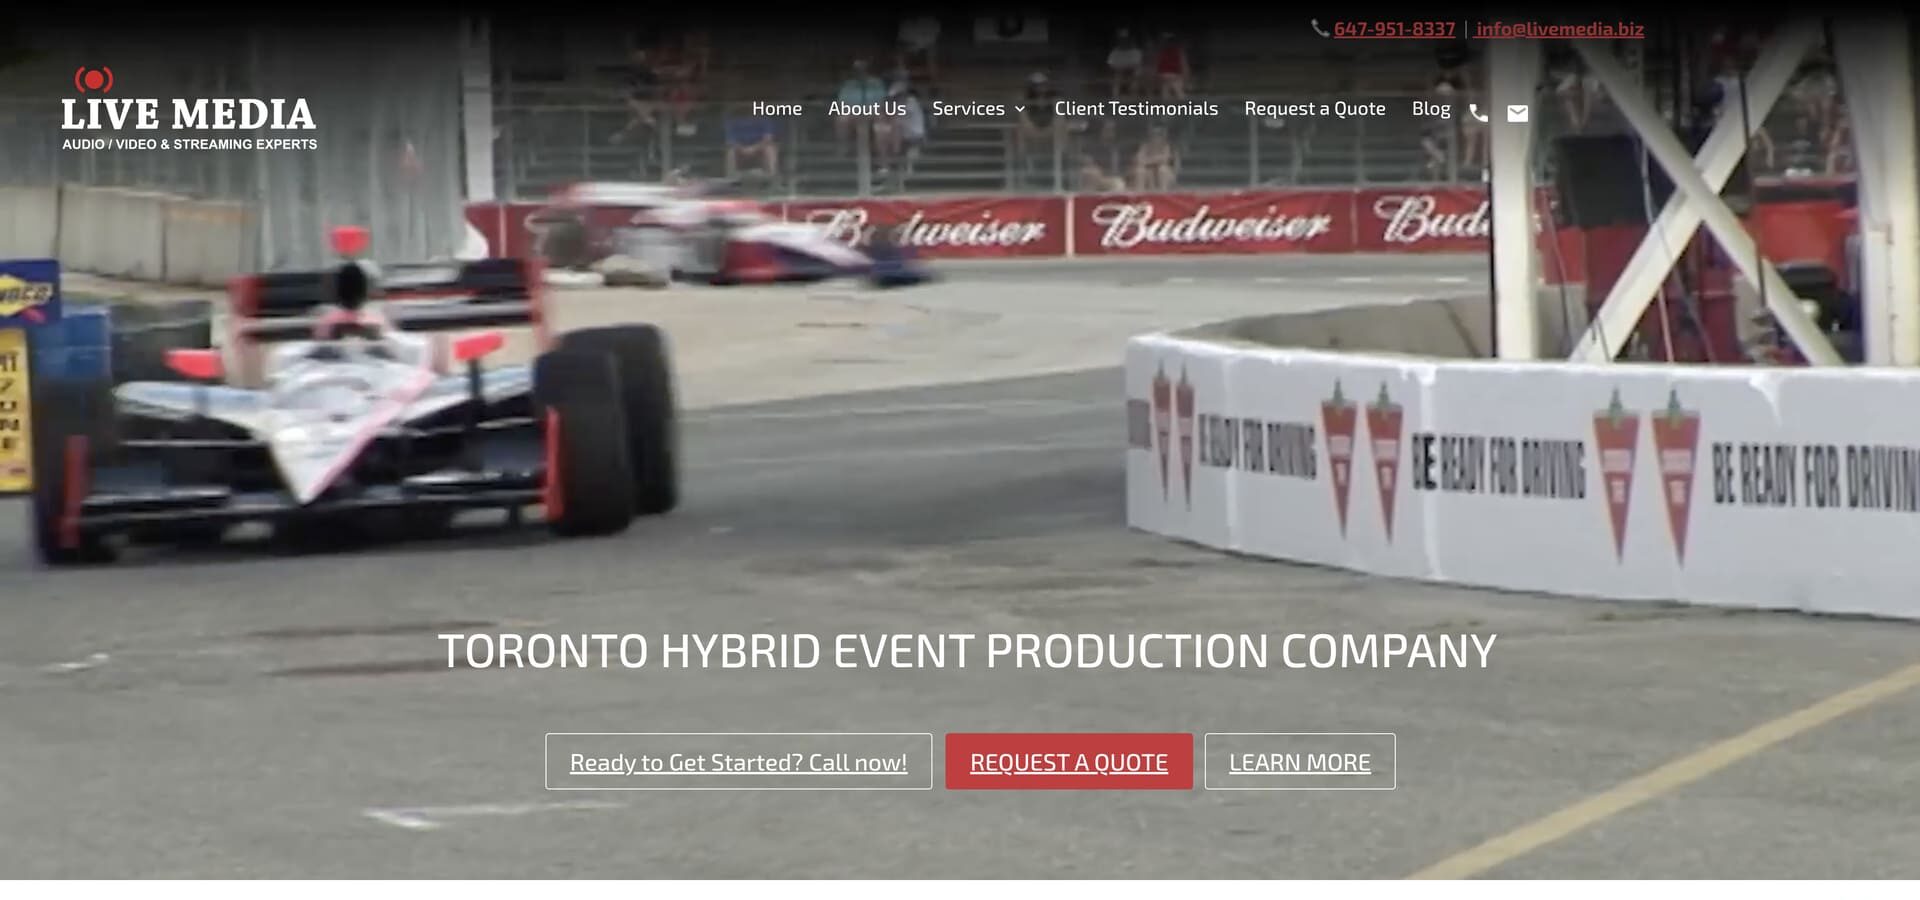
Task: Click the phone icon in the navigation menu
Action: point(1478,113)
